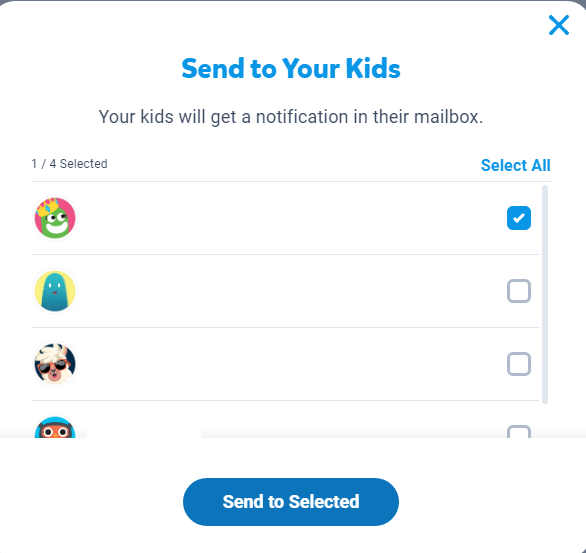The height and width of the screenshot is (553, 586).
Task: Check the box next to the teal blob kid
Action: pyautogui.click(x=519, y=291)
